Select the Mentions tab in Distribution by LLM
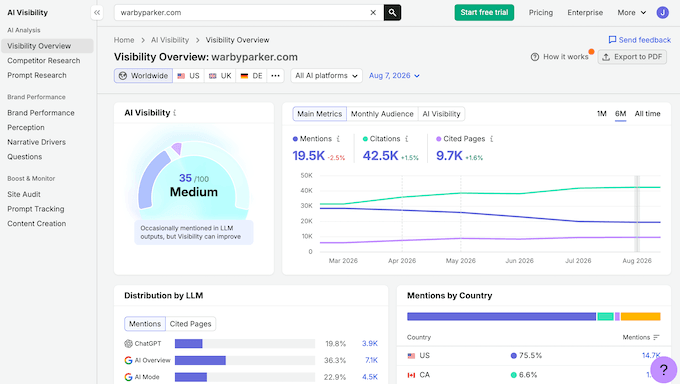680x384 pixels. pyautogui.click(x=145, y=324)
